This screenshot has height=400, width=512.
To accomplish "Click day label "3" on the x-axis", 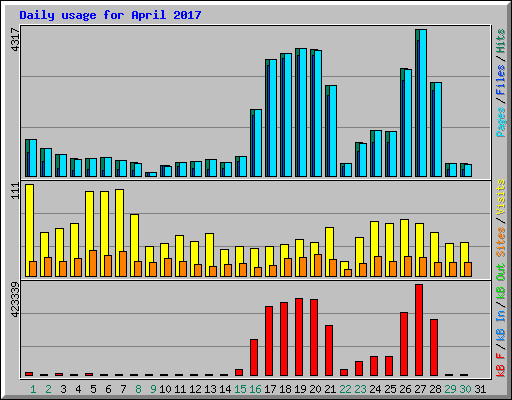I will tap(63, 389).
